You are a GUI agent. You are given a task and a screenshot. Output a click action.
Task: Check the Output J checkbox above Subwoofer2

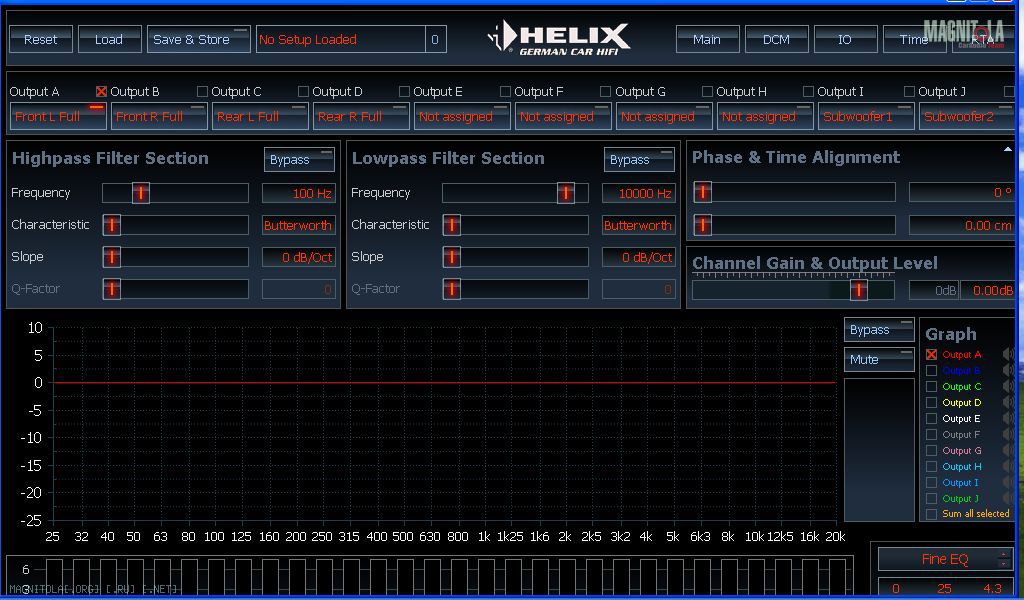(x=909, y=91)
